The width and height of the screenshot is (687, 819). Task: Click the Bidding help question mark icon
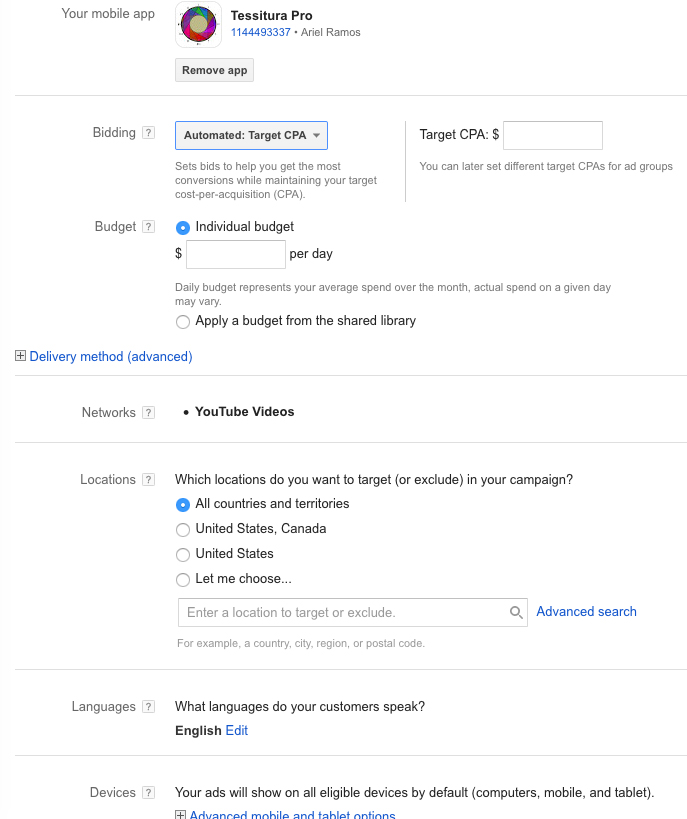148,133
